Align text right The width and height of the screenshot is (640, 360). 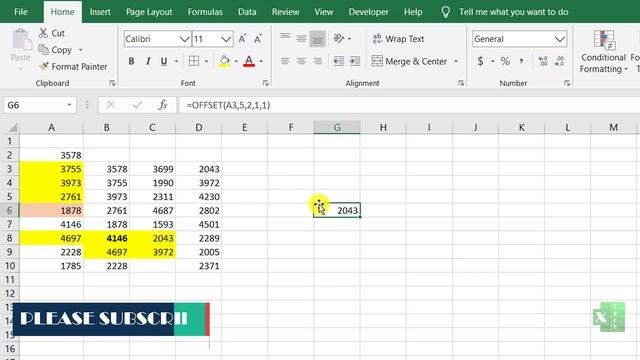318,61
